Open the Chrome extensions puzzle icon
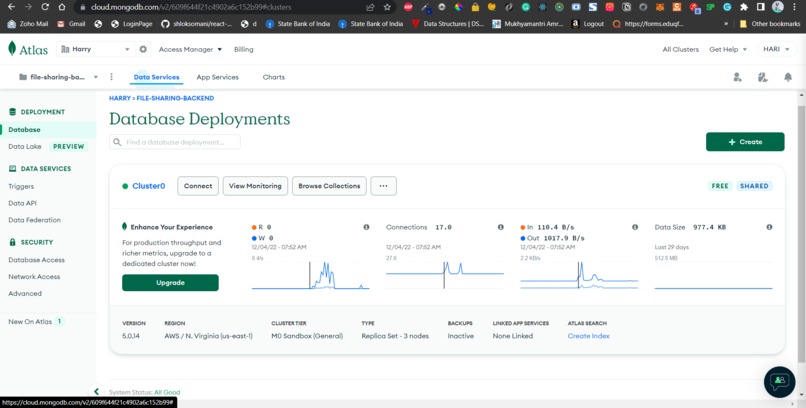806x408 pixels. click(x=744, y=7)
